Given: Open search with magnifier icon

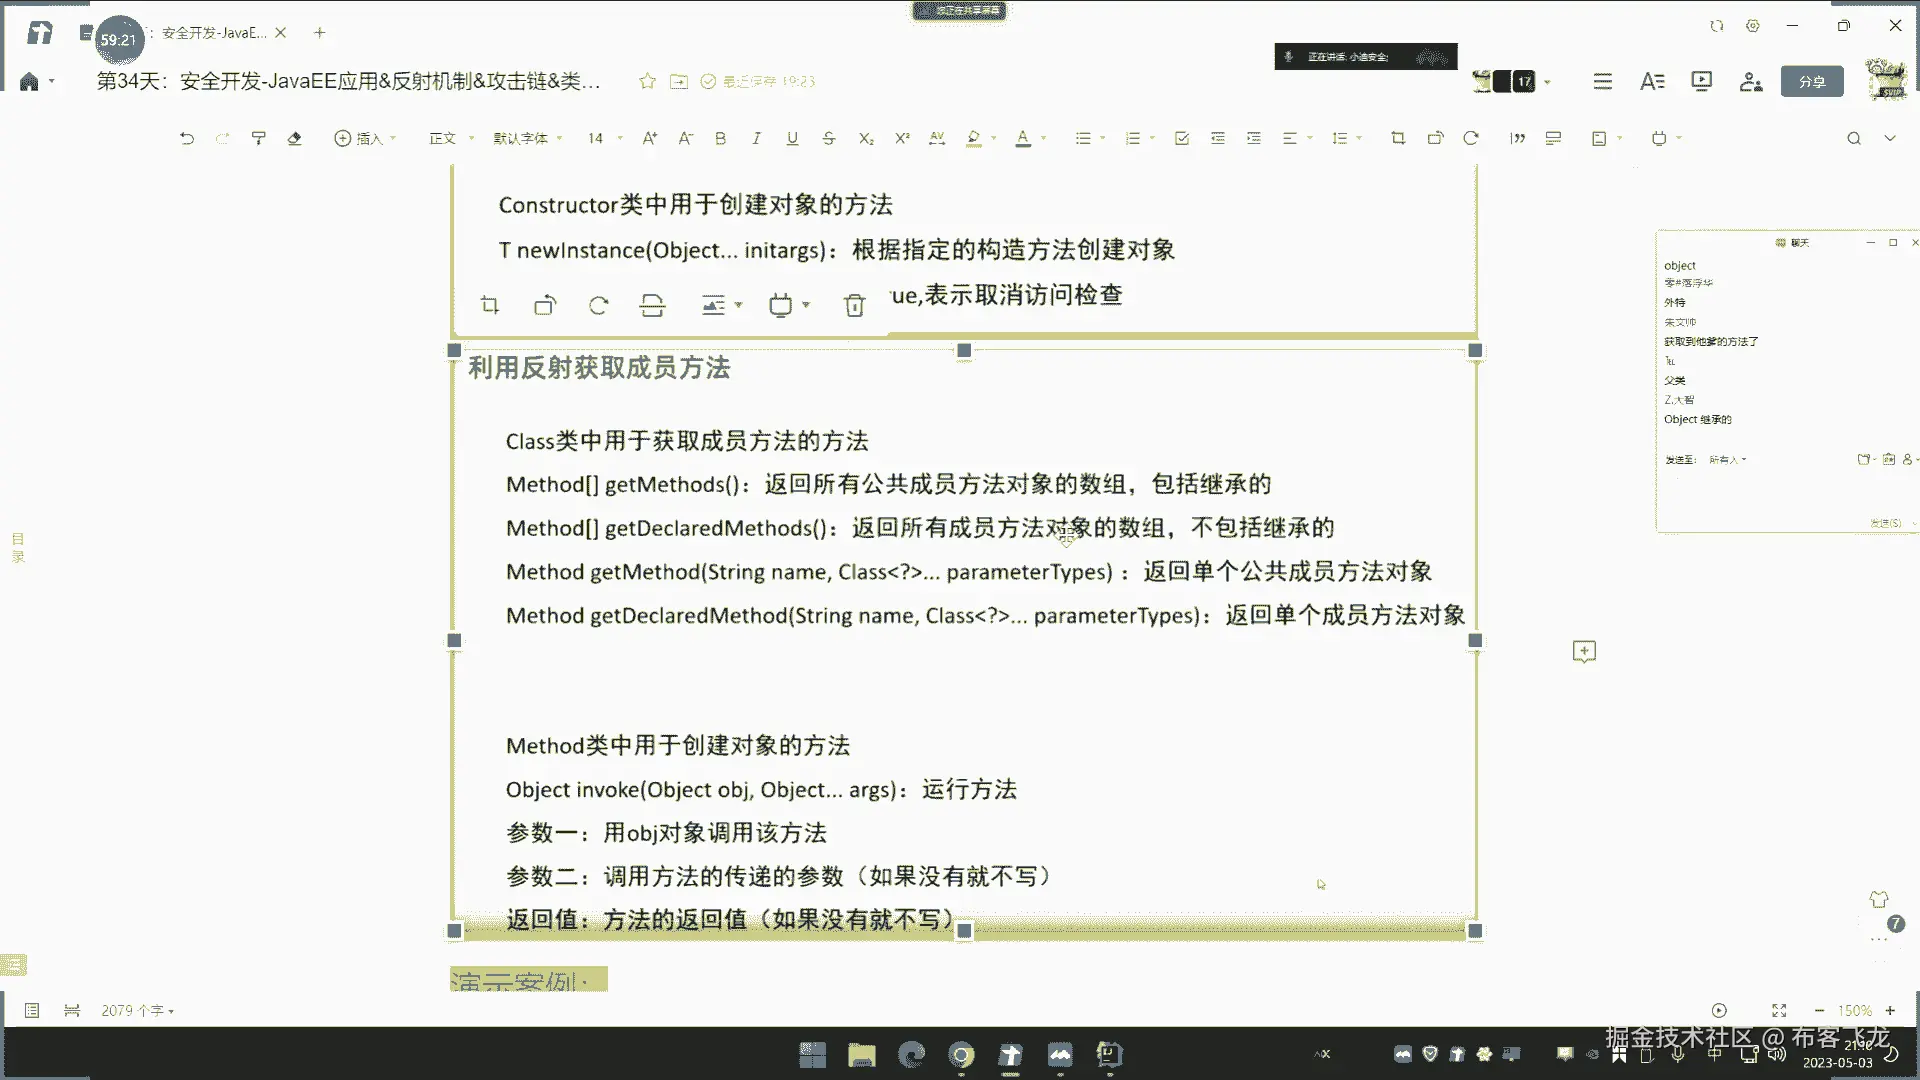Looking at the screenshot, I should coord(1853,138).
